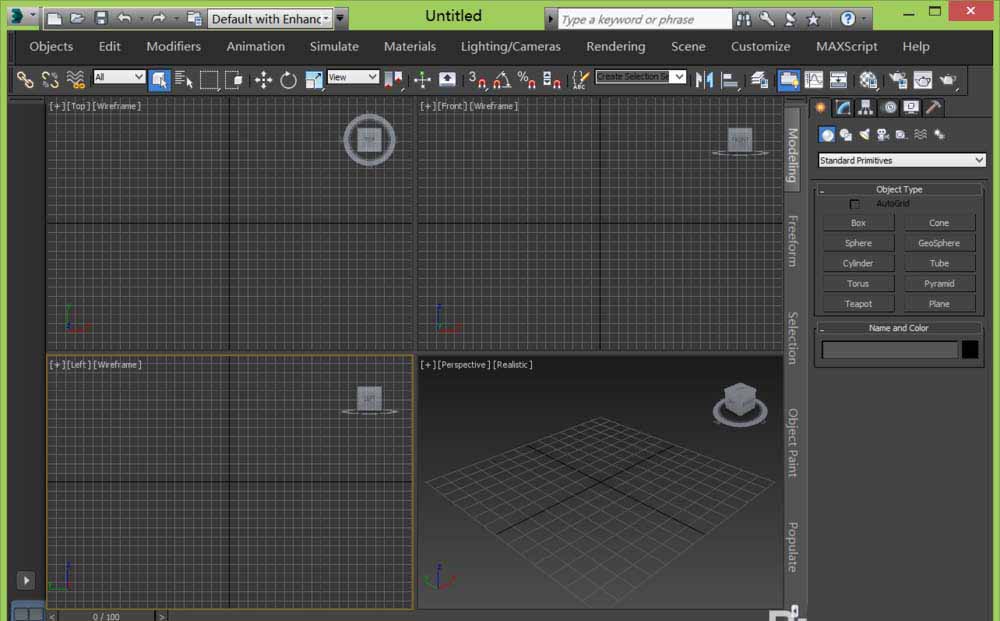Switch to the Lights category icon
Image resolution: width=1000 pixels, height=621 pixels.
point(864,135)
